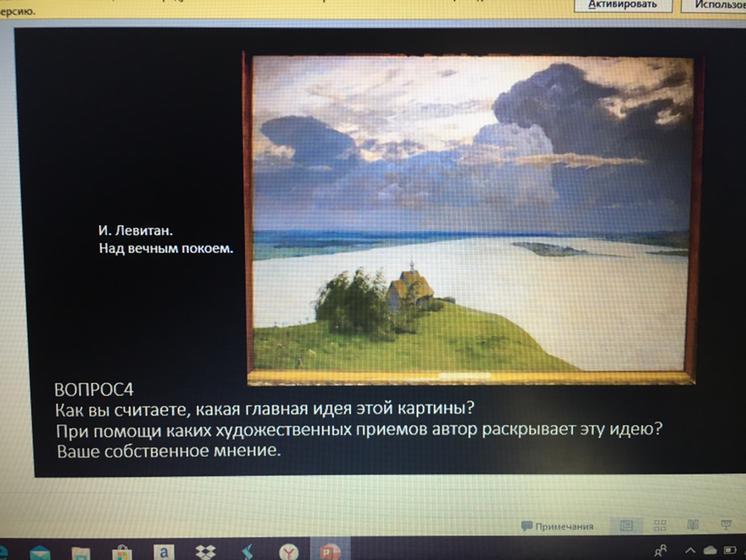Open File Explorer from taskbar
The image size is (746, 560).
[80, 553]
